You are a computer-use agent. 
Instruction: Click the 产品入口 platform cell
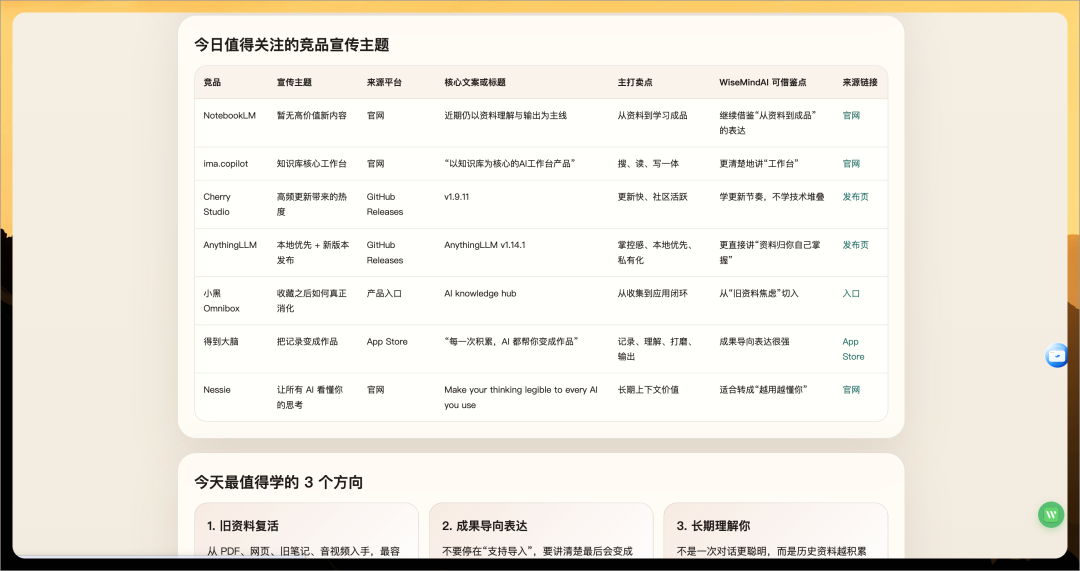click(x=384, y=293)
